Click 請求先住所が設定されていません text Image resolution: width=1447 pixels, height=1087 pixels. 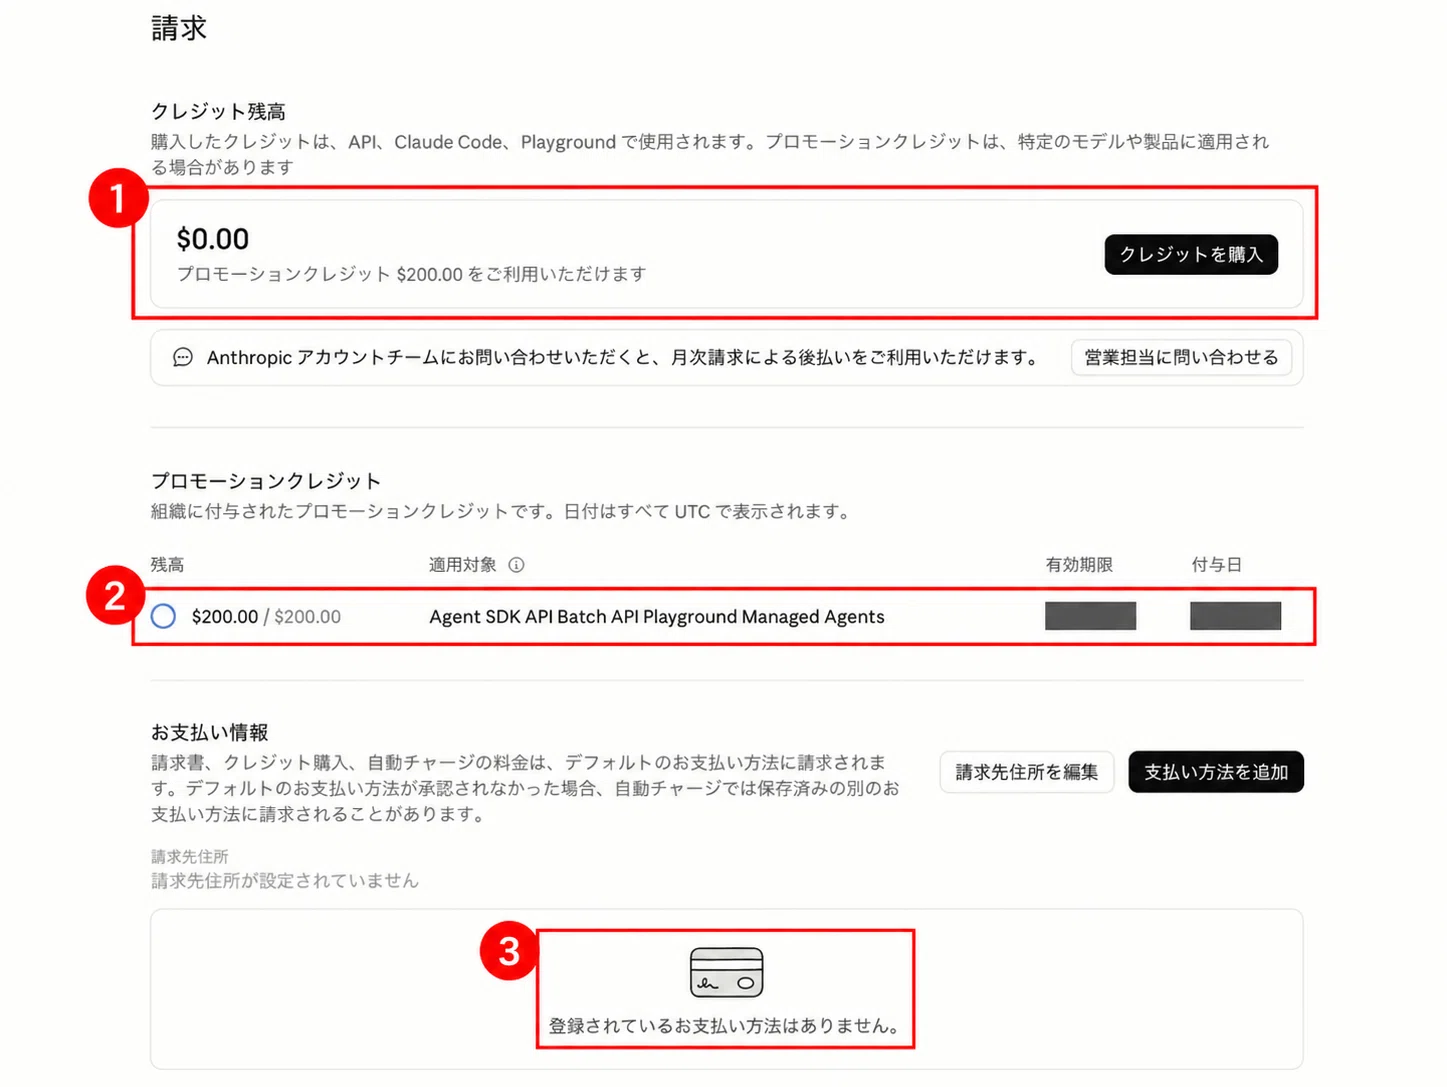(x=285, y=881)
